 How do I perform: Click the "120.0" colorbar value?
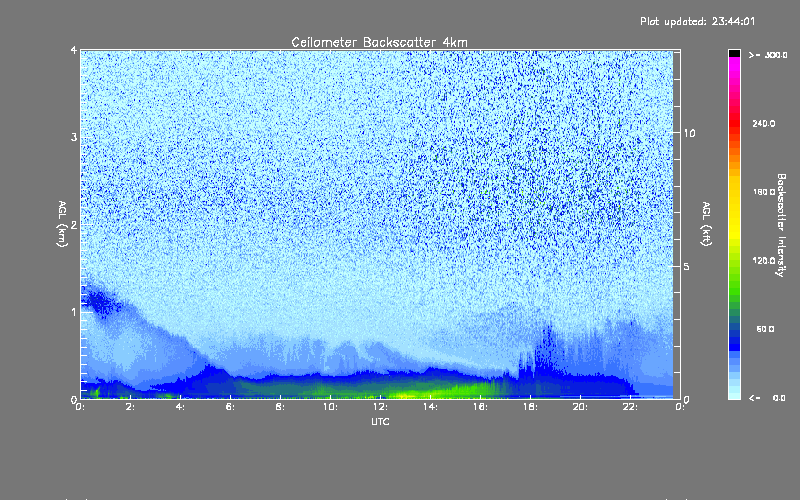(x=764, y=260)
